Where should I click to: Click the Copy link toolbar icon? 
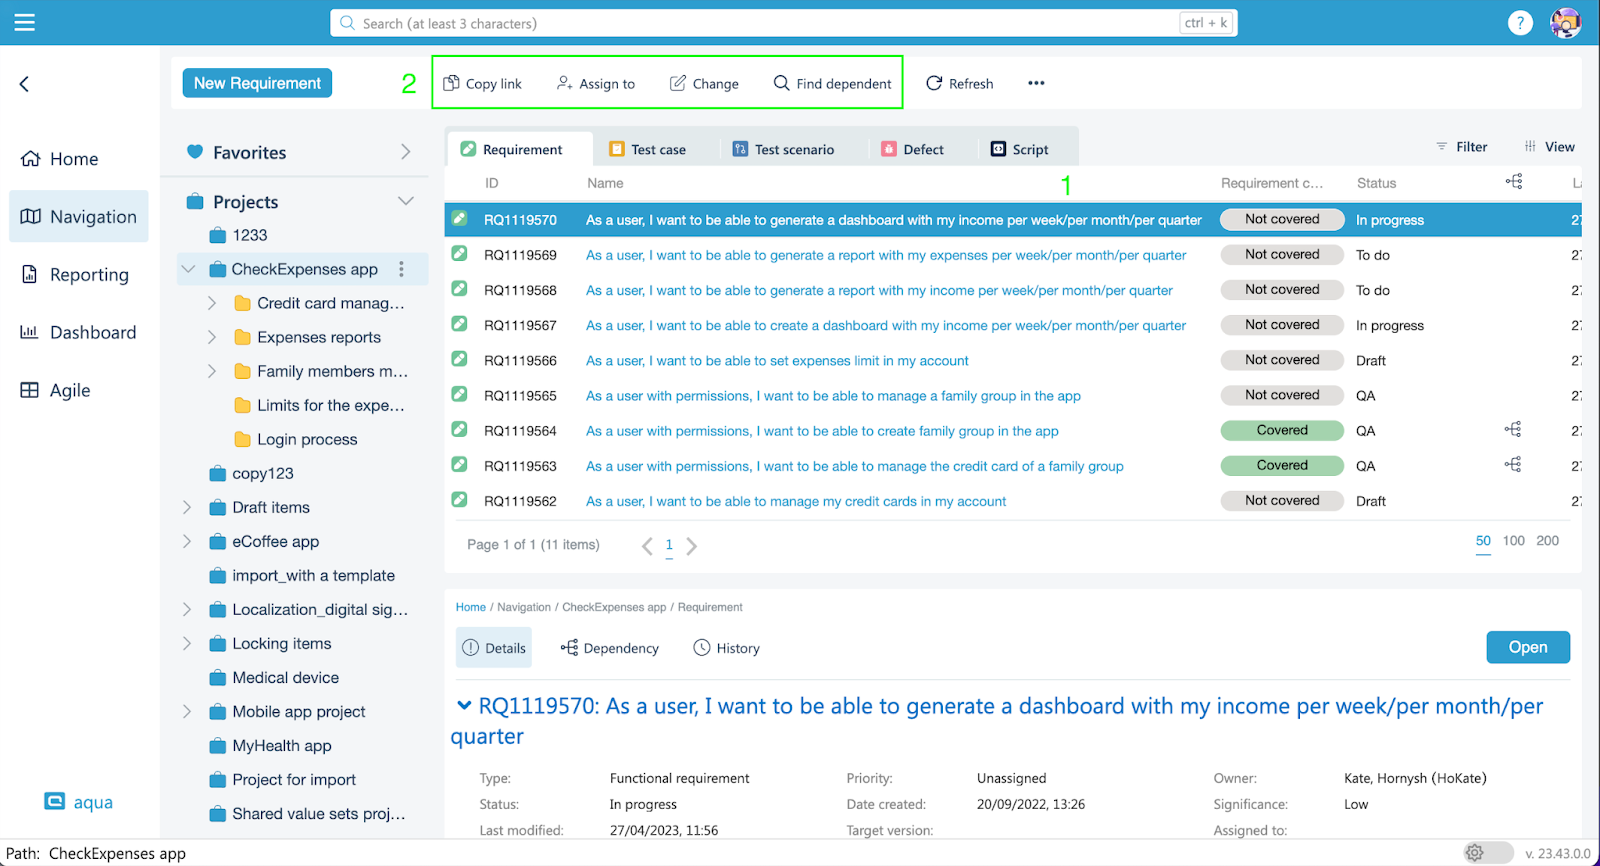tap(452, 83)
